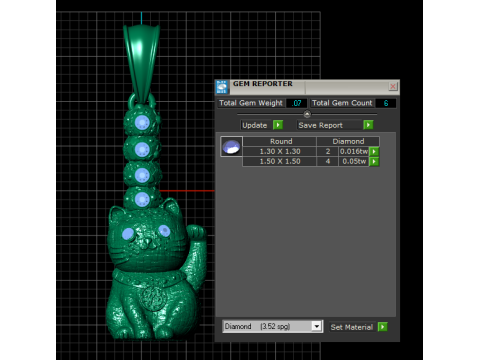Select the topmost gem on the pendant chain
Viewport: 480px width, 360px height.
142,122
